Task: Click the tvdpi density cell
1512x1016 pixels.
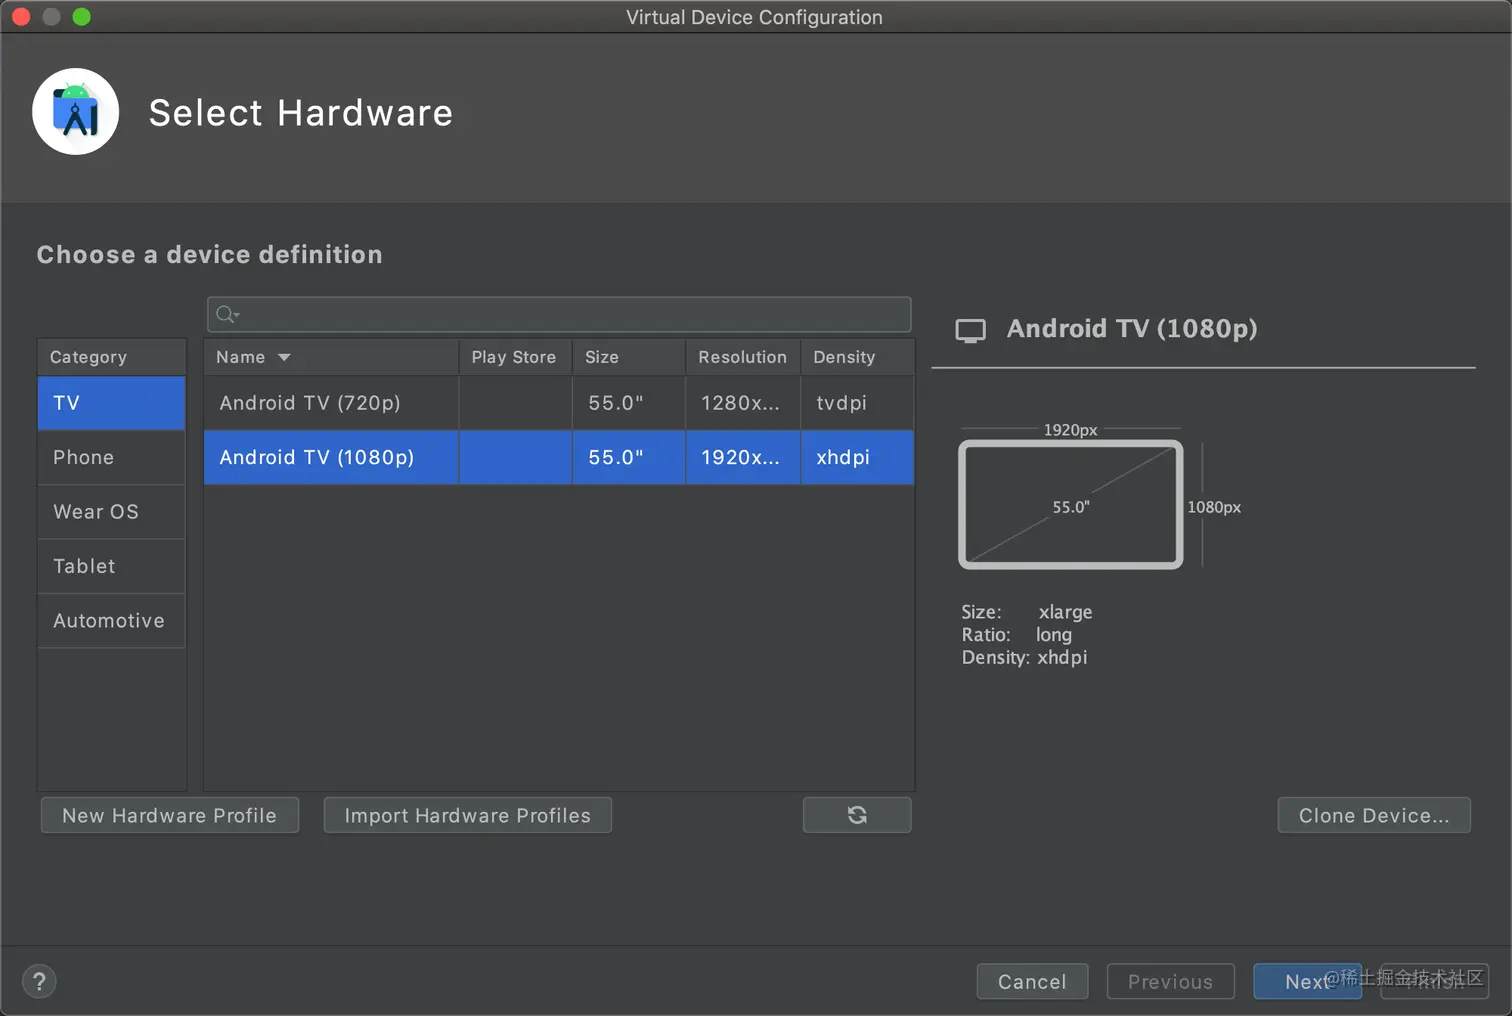Action: (858, 403)
